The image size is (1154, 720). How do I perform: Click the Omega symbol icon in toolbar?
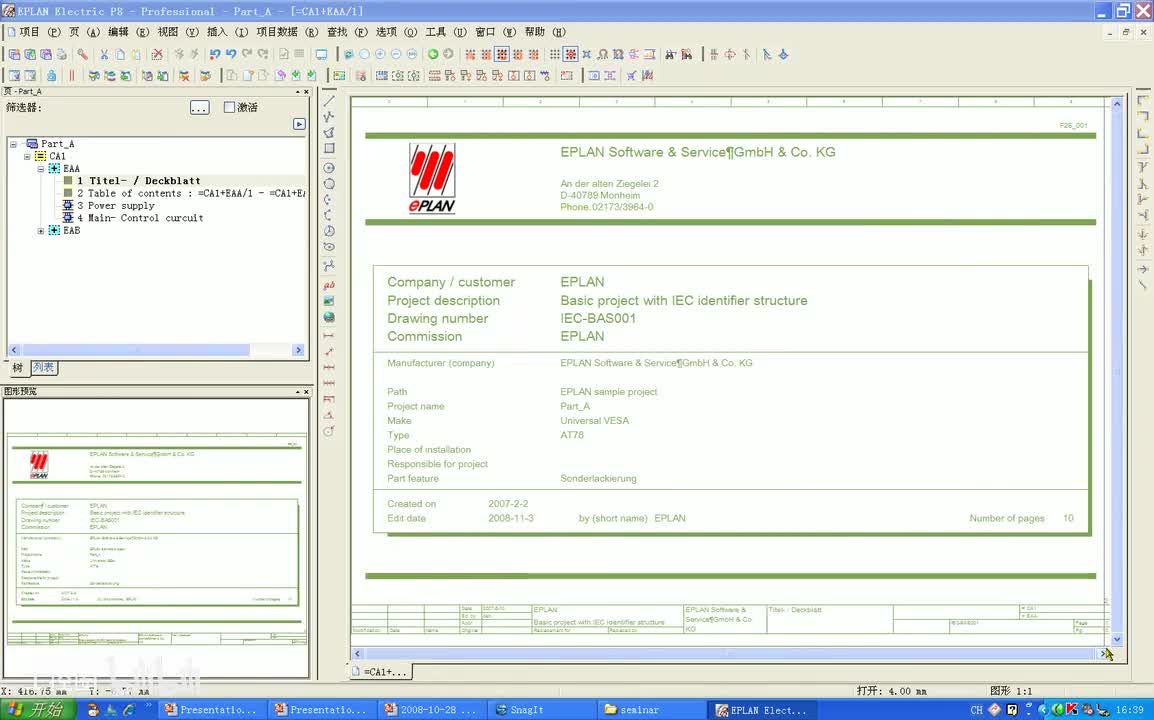click(x=602, y=54)
